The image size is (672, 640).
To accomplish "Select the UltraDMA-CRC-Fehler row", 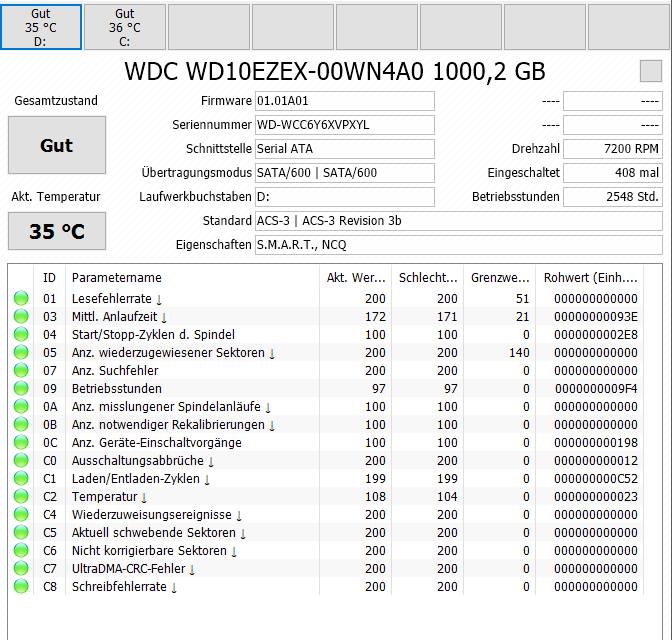I will (x=326, y=568).
